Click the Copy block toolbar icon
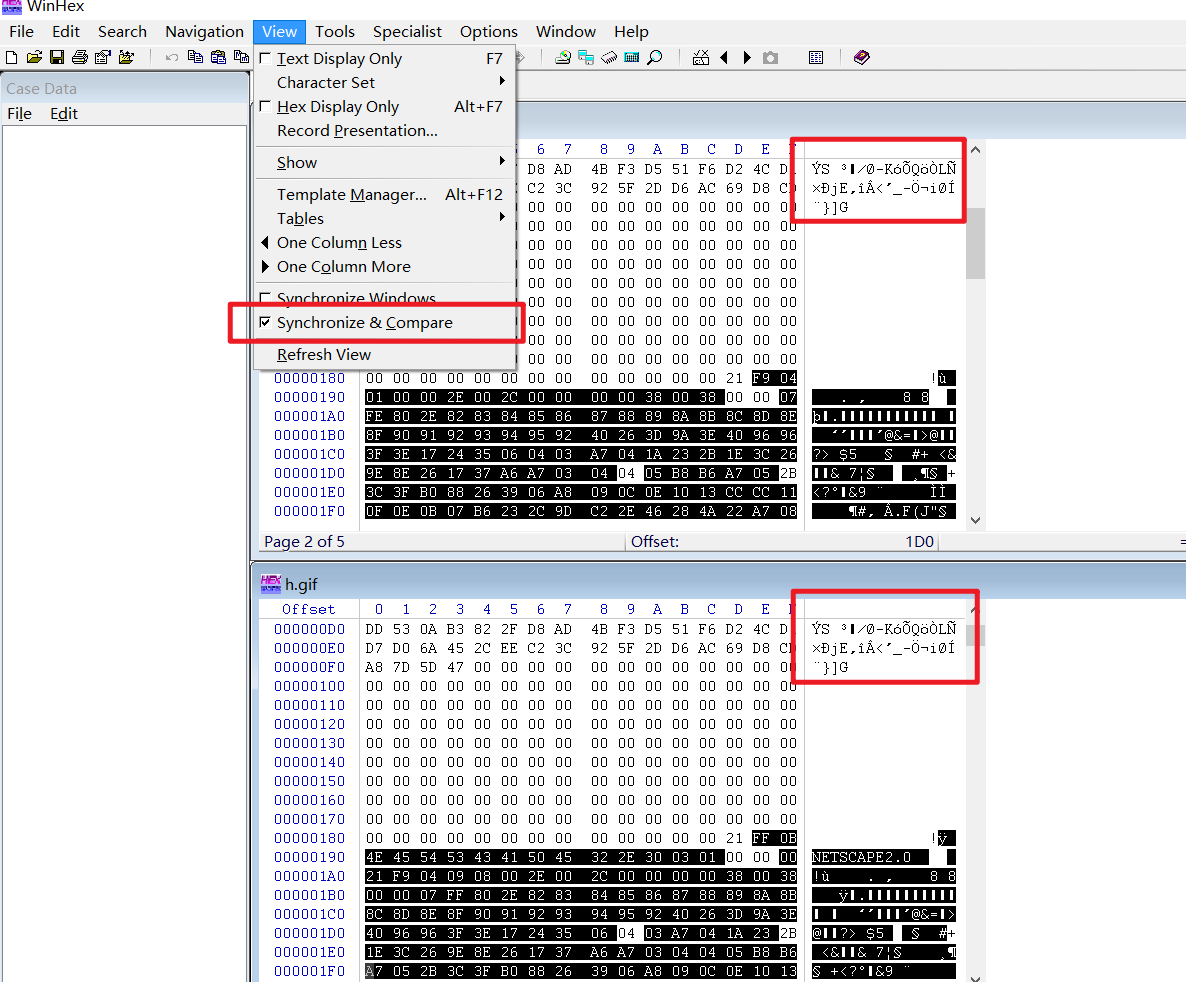Screen dimensions: 1186x982 [195, 57]
